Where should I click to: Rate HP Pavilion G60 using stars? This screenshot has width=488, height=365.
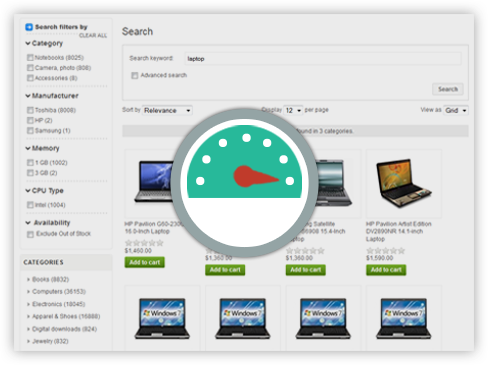(144, 243)
